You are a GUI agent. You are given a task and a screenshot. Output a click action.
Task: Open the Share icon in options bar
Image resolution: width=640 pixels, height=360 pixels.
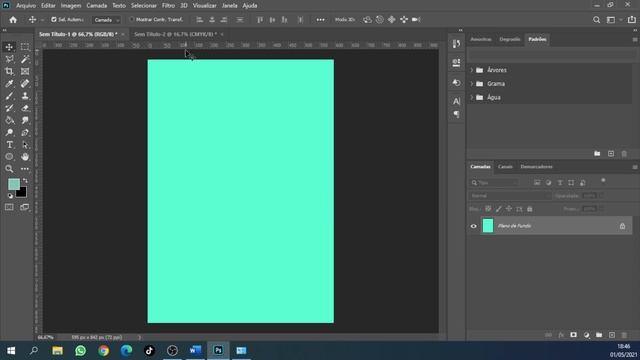click(x=631, y=20)
